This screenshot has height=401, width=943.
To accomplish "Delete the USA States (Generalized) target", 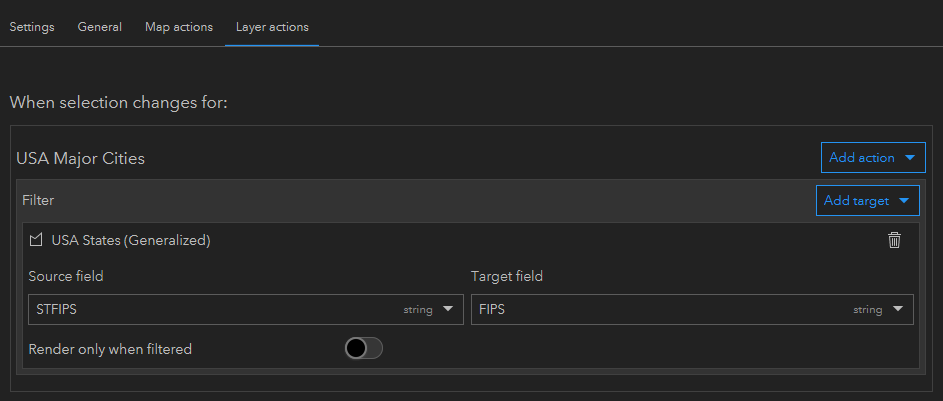I will [x=894, y=240].
